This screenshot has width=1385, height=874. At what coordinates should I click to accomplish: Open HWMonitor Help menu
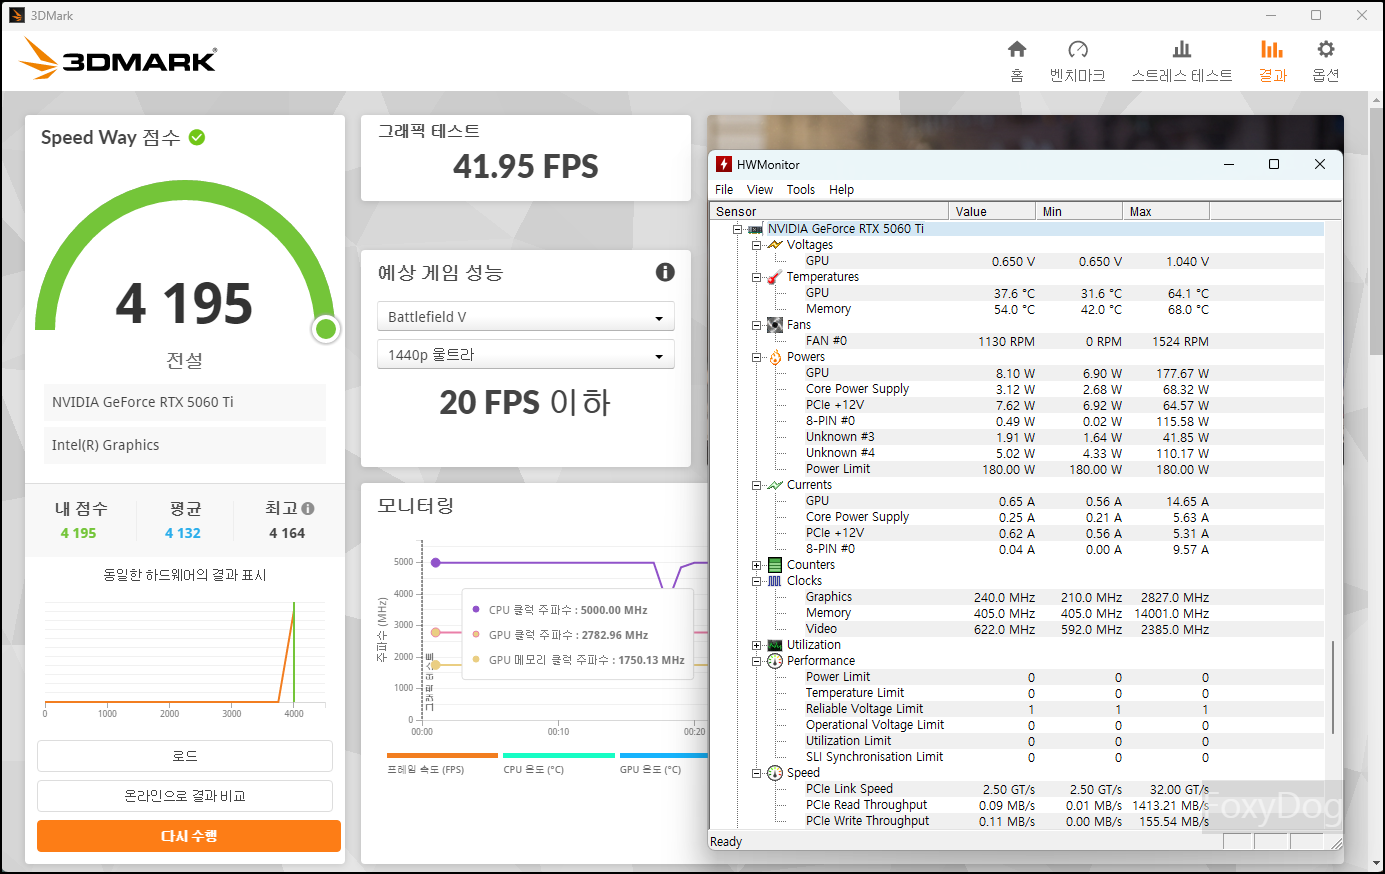pos(842,189)
